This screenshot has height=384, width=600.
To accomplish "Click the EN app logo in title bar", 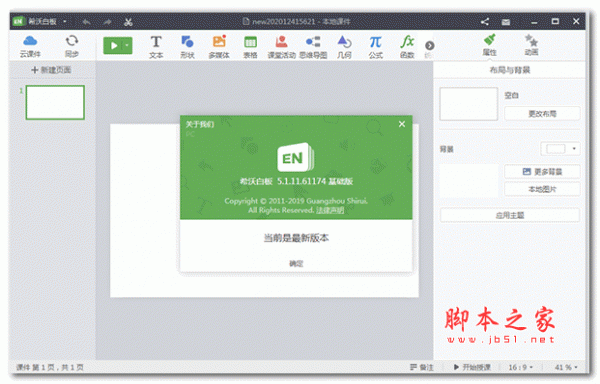I will [18, 21].
